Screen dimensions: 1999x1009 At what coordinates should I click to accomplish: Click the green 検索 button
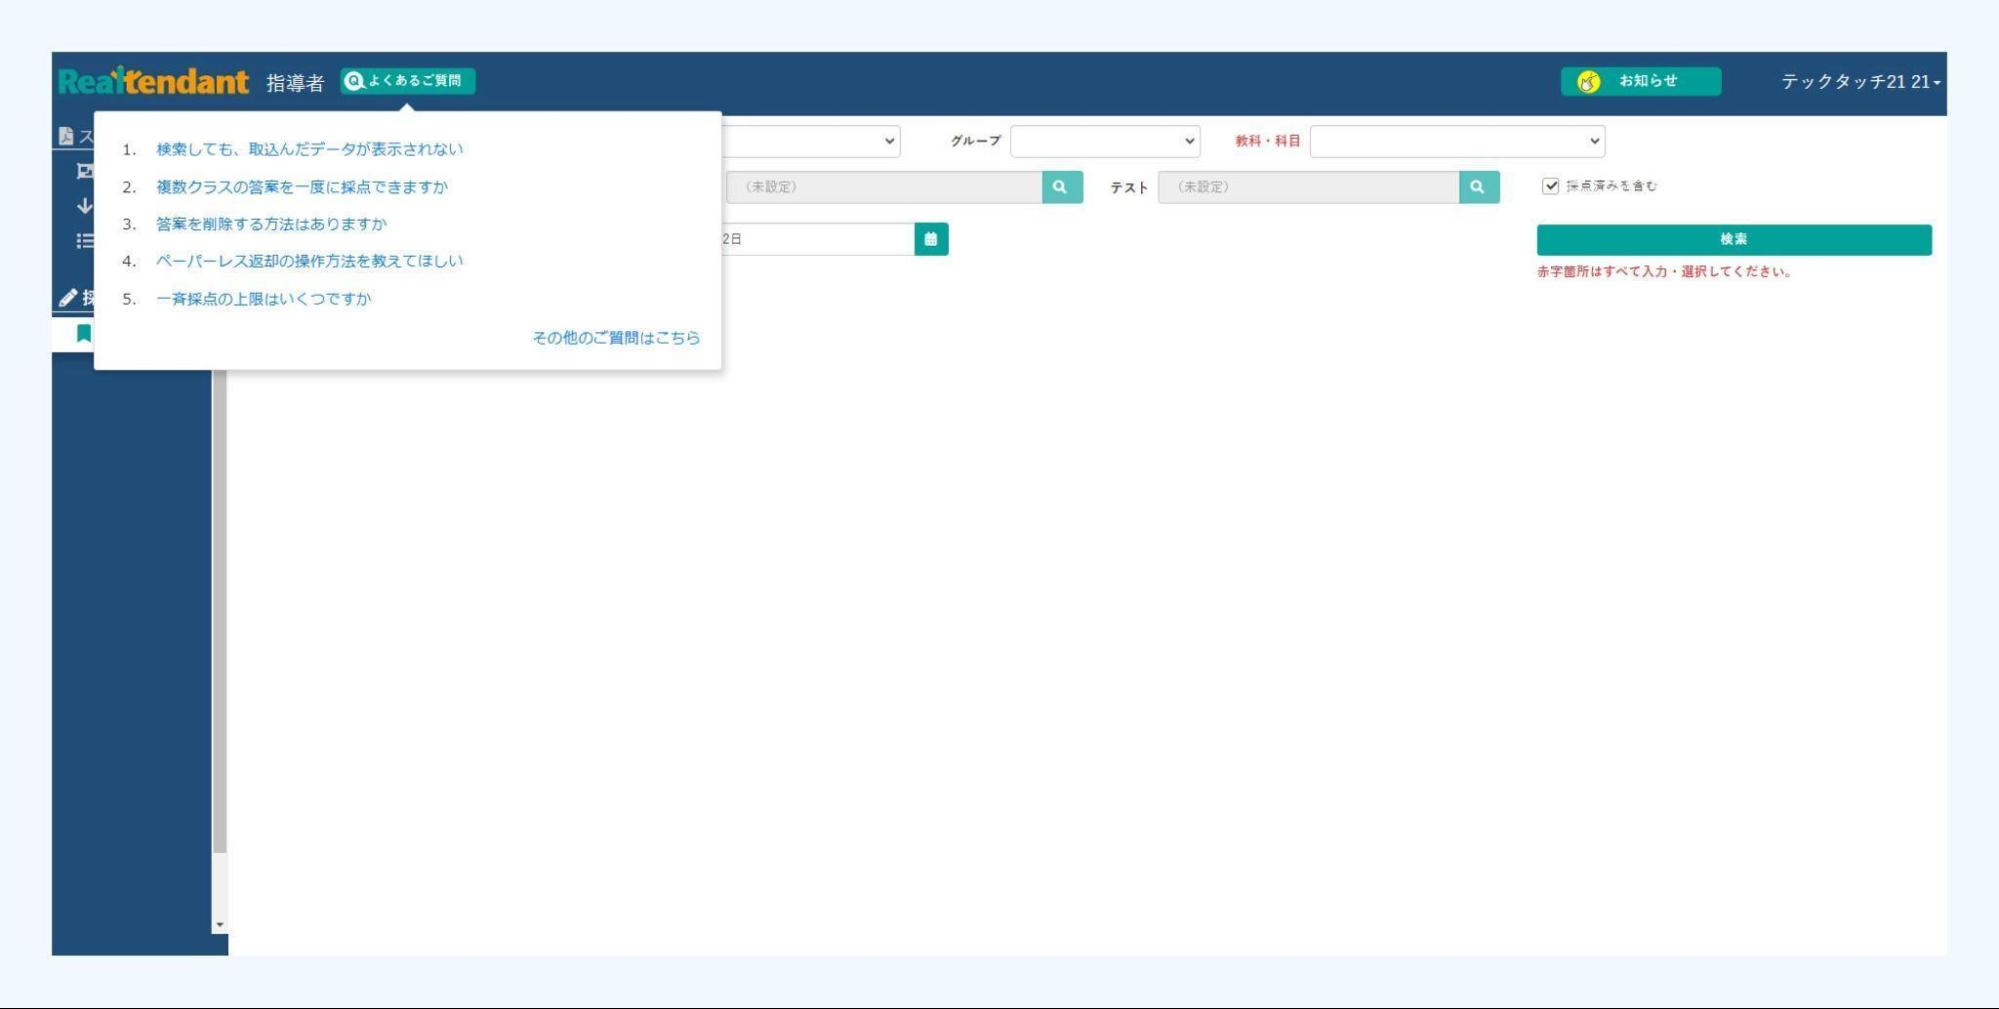[x=1733, y=239]
